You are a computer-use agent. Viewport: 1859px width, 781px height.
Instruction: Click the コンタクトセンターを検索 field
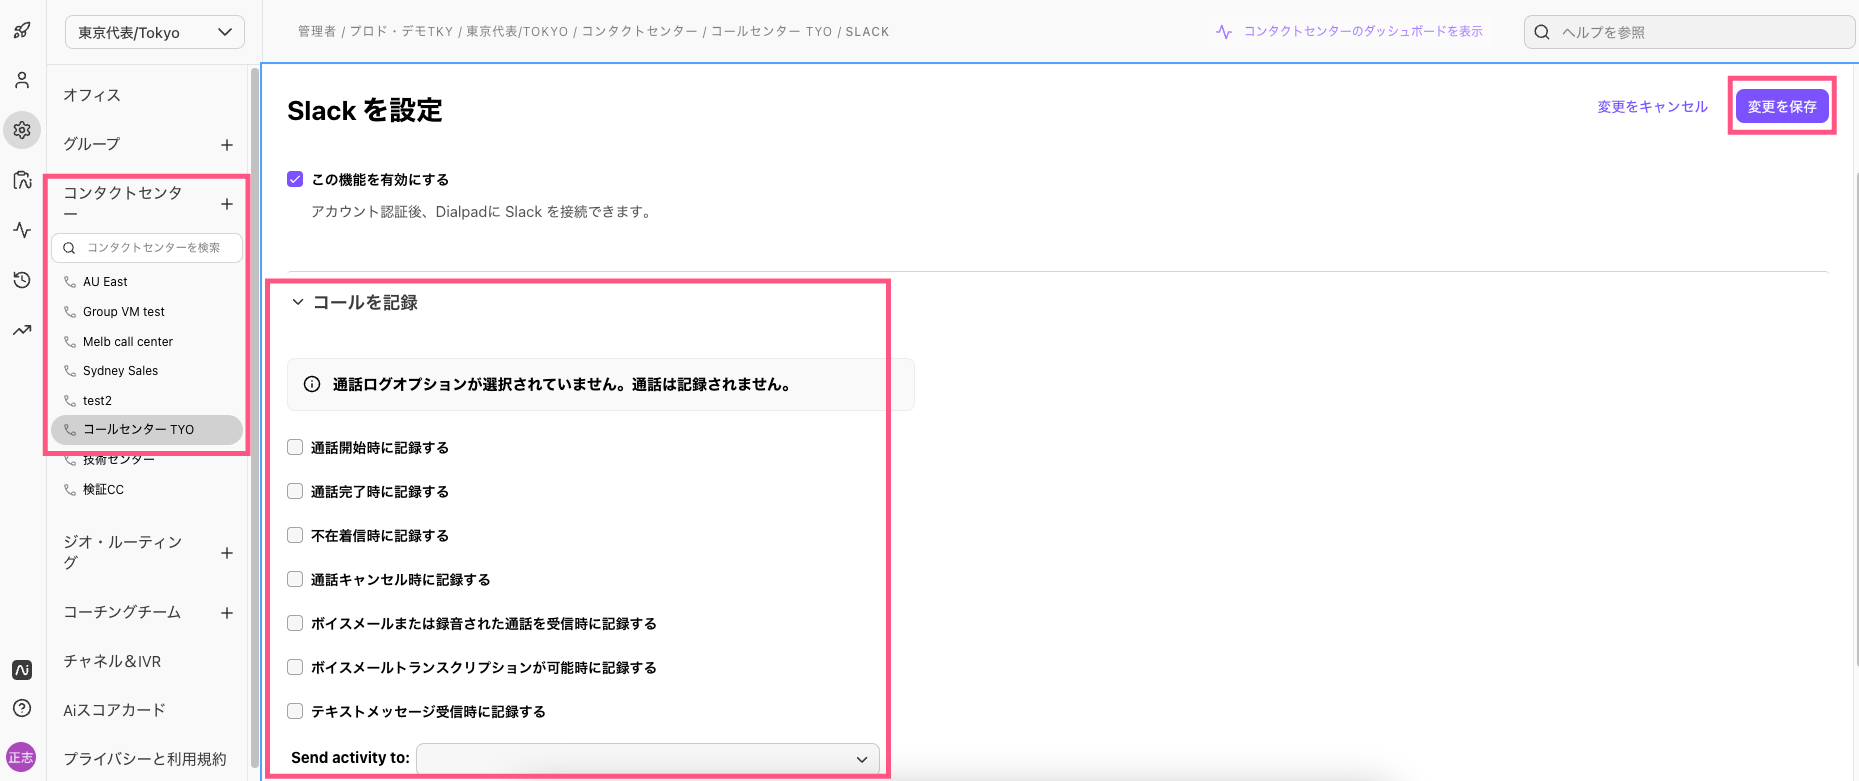click(x=147, y=248)
